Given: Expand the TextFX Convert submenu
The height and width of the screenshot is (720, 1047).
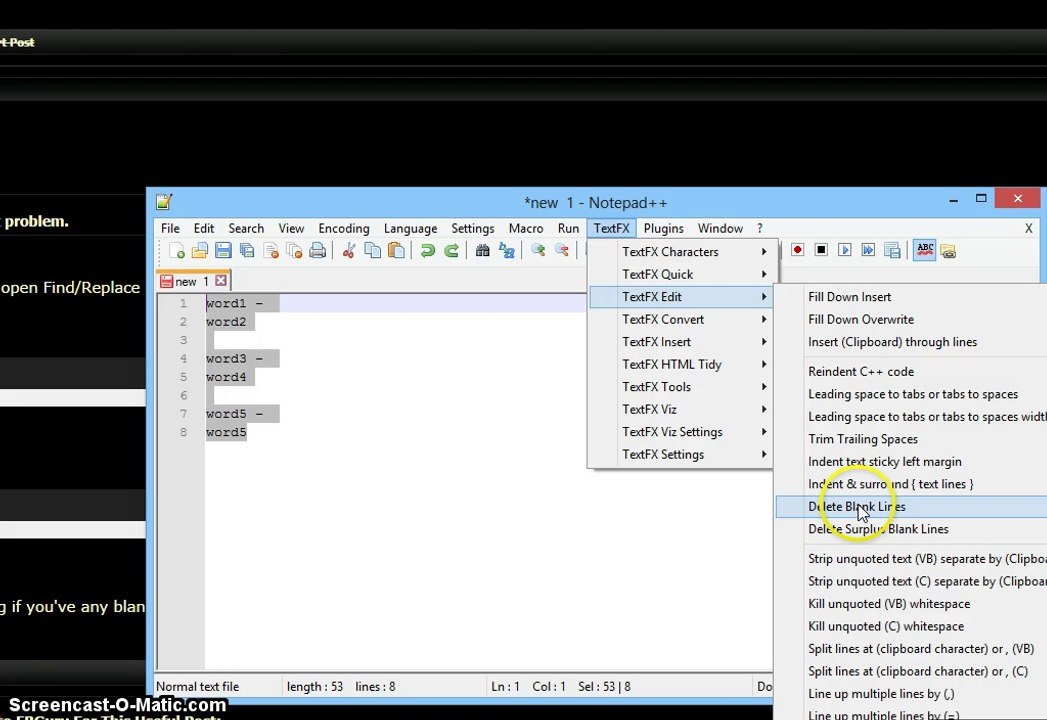Looking at the screenshot, I should pyautogui.click(x=680, y=319).
